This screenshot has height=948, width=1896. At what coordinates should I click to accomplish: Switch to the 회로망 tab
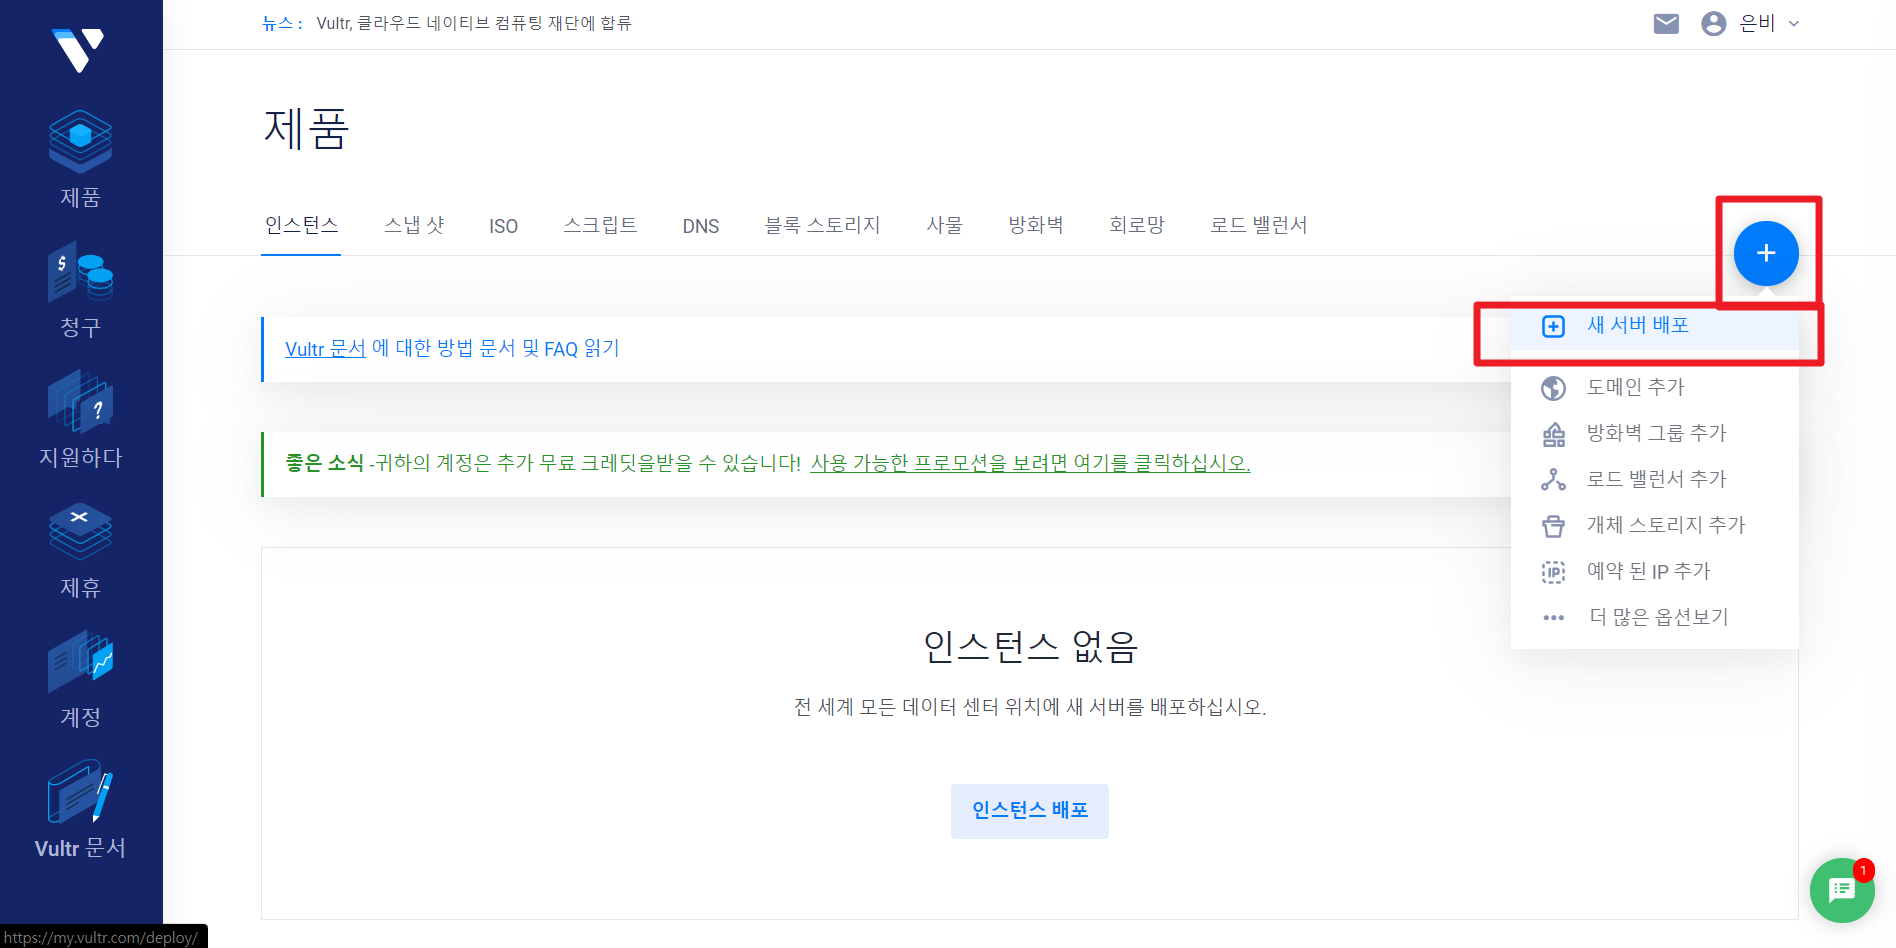click(1137, 226)
